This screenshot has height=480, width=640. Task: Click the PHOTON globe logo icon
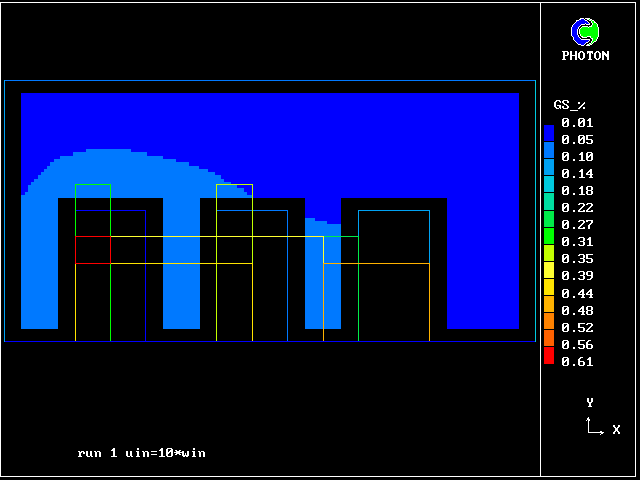585,33
